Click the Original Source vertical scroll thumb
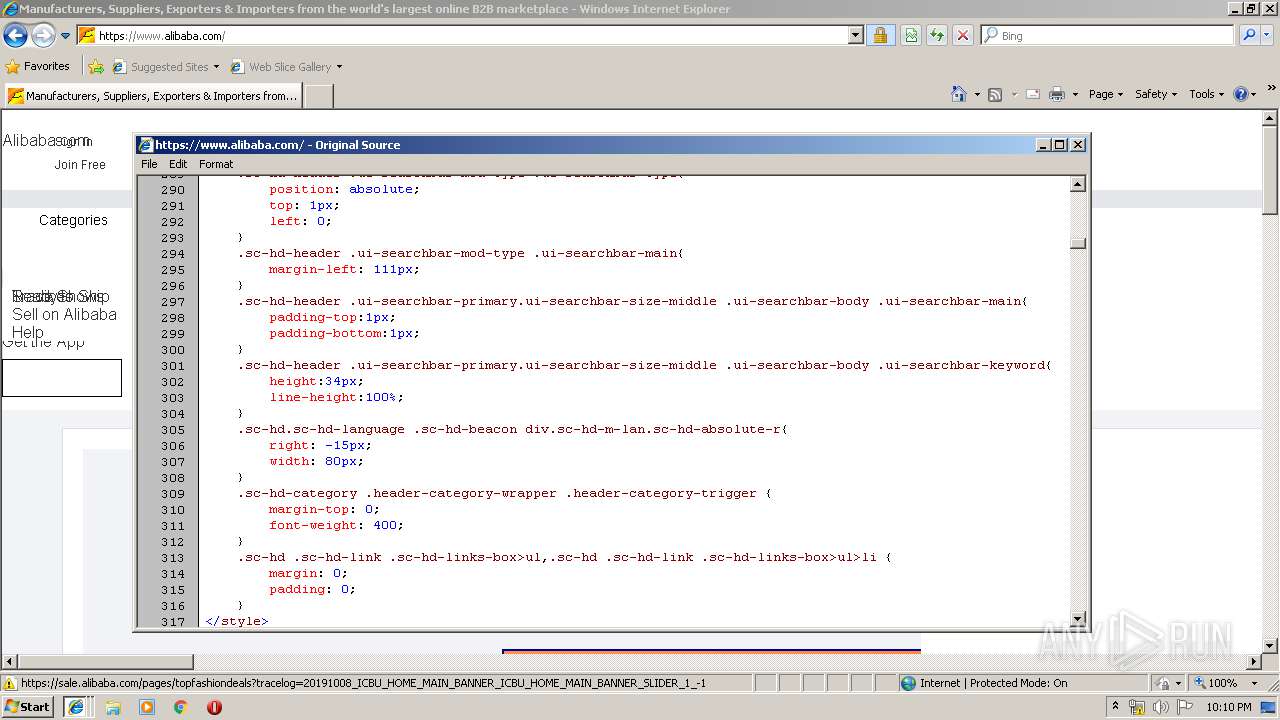1280x720 pixels. click(x=1078, y=243)
